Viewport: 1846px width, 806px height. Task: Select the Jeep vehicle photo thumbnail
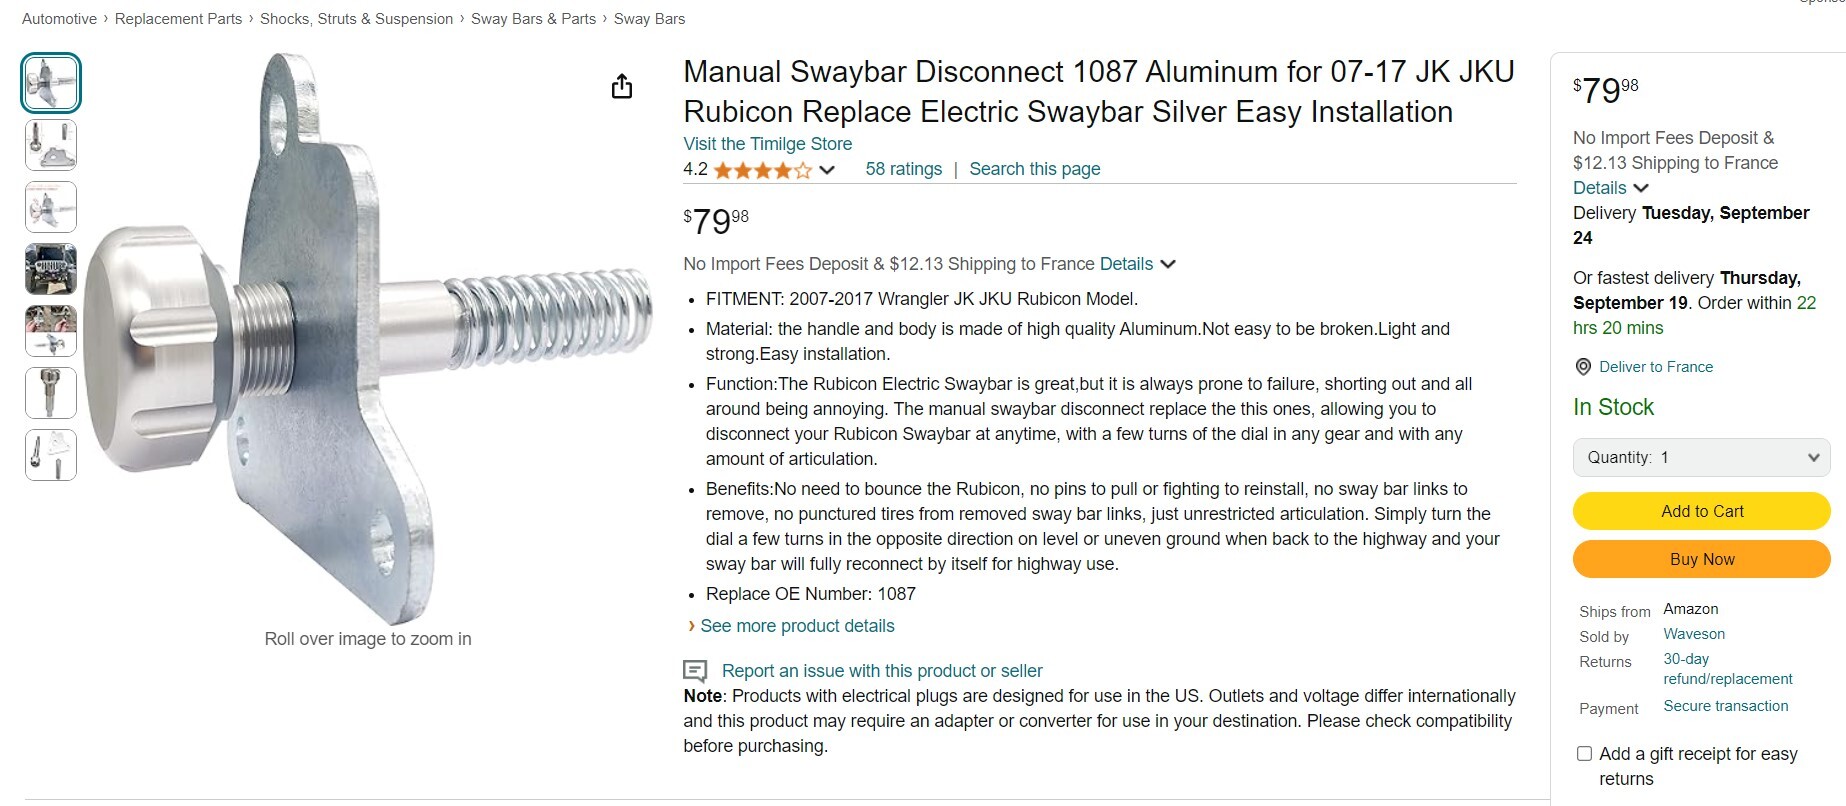click(51, 268)
